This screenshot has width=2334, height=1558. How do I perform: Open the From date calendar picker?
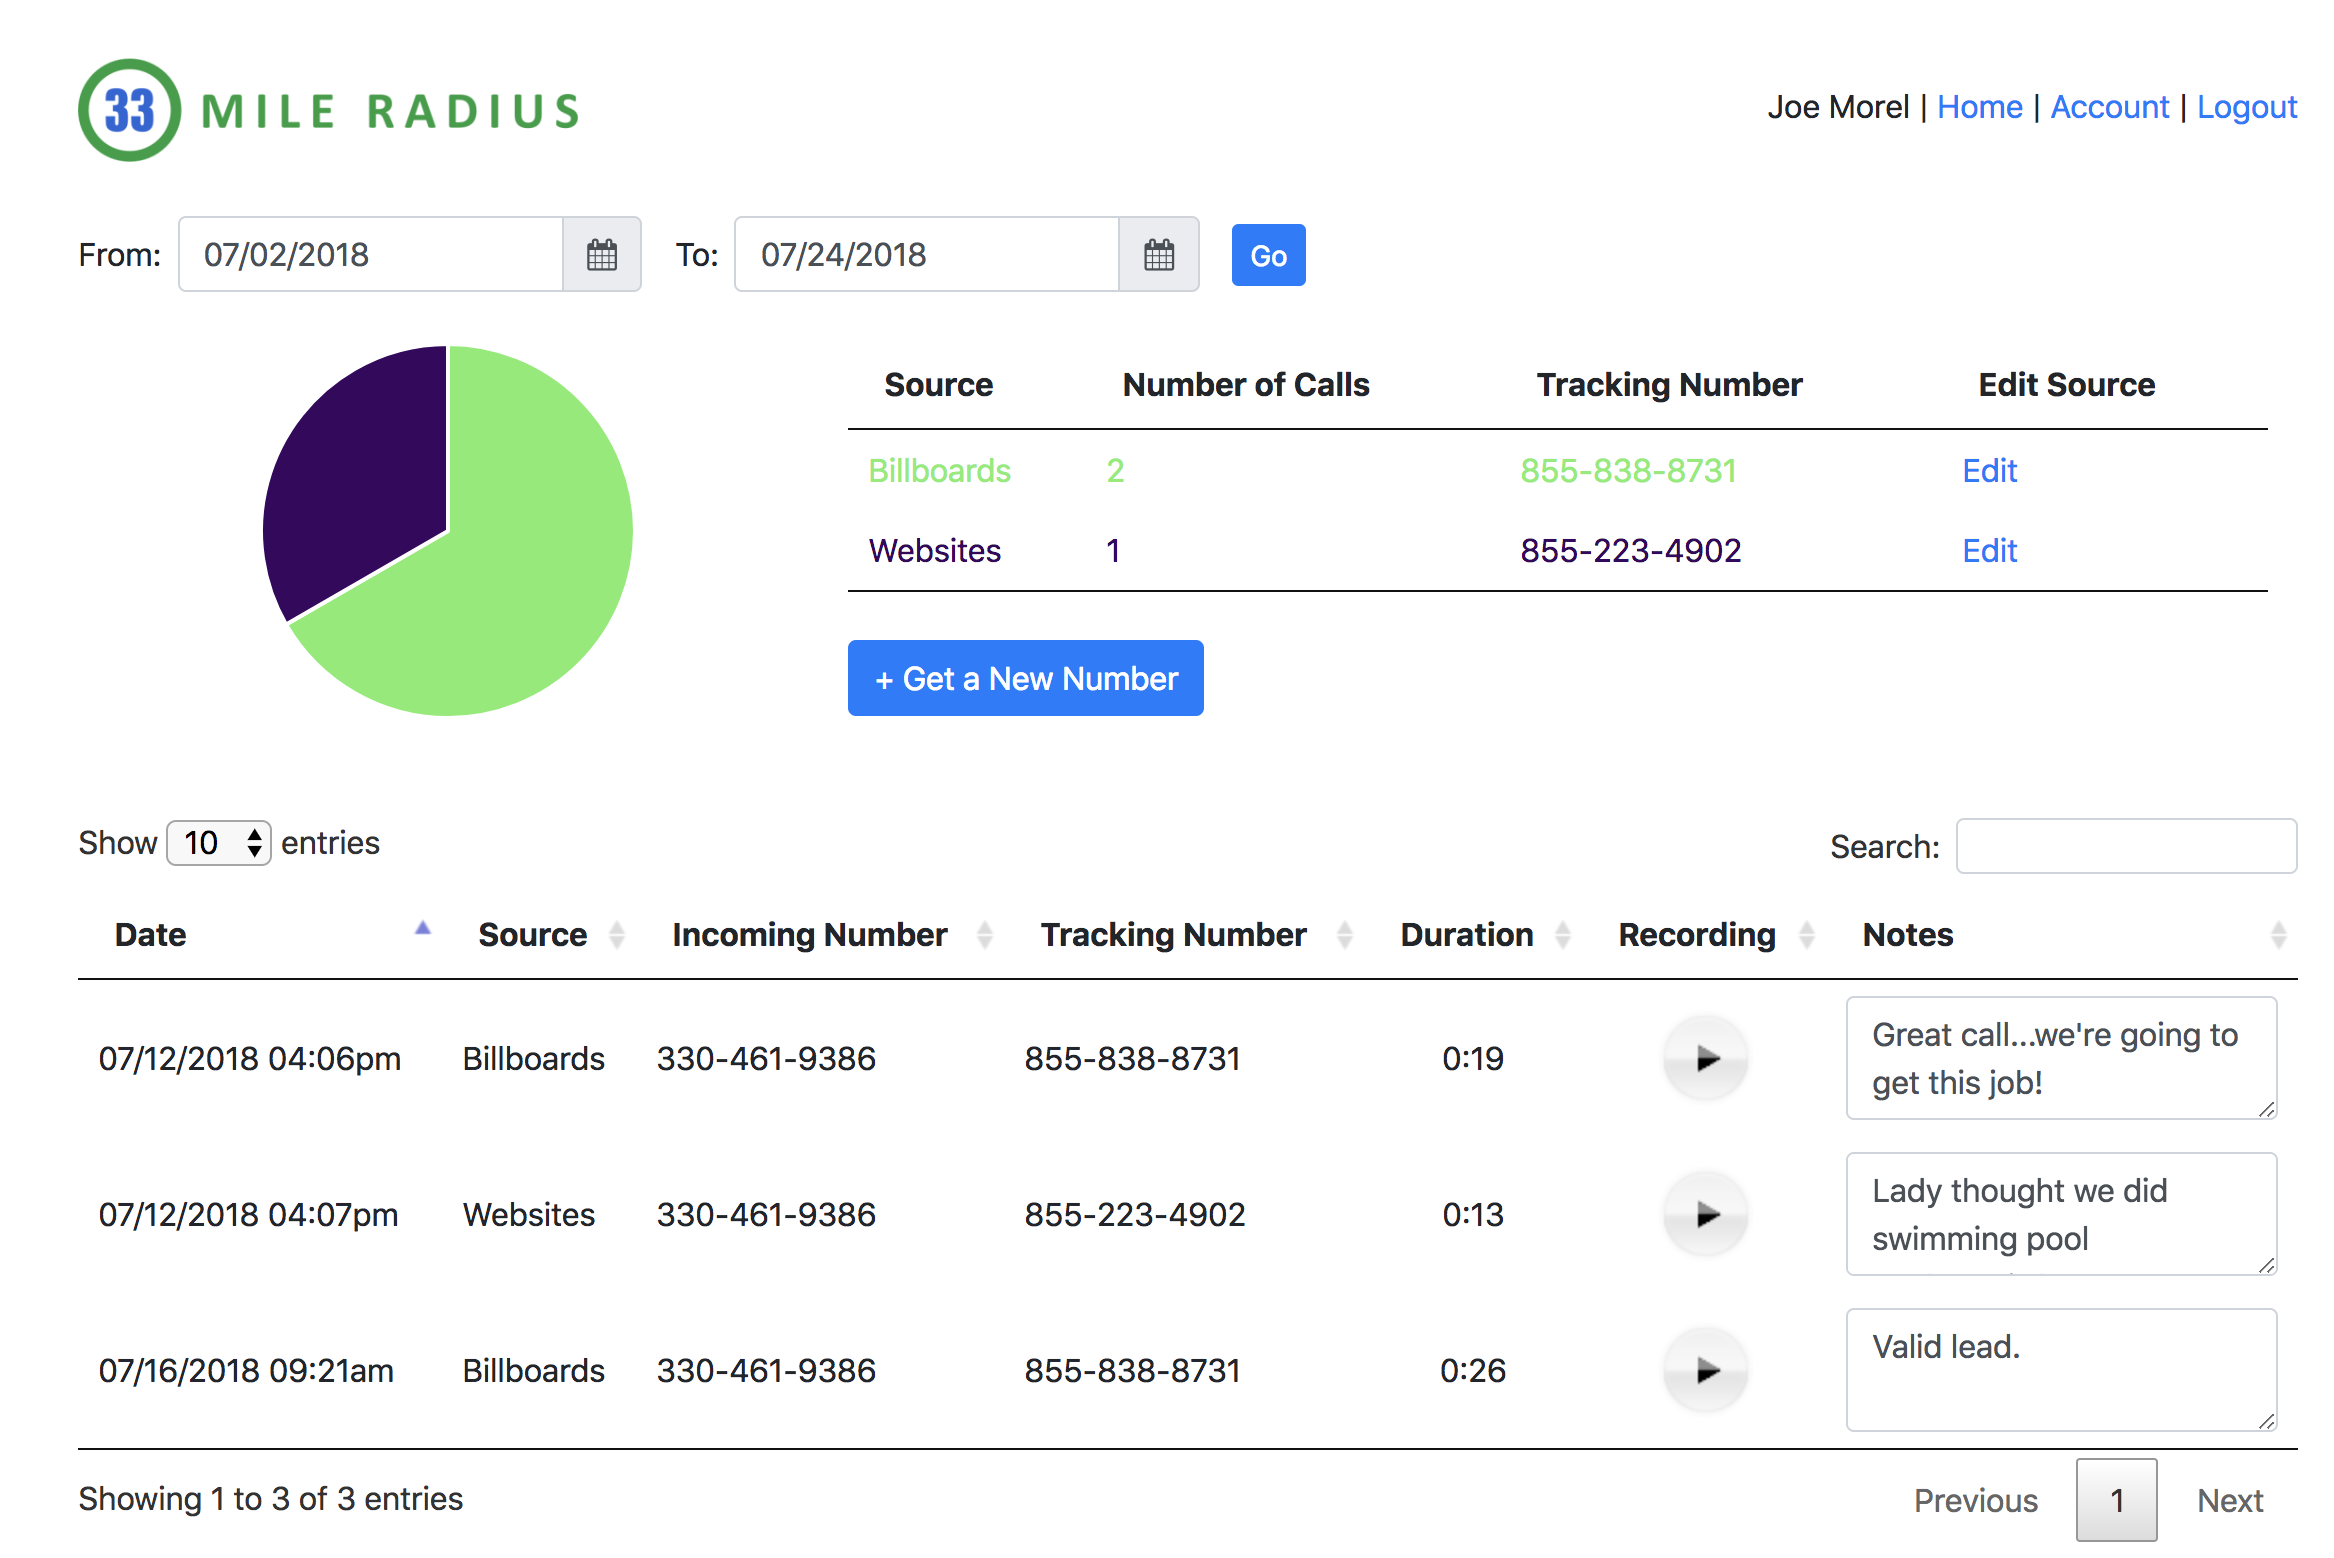point(601,255)
